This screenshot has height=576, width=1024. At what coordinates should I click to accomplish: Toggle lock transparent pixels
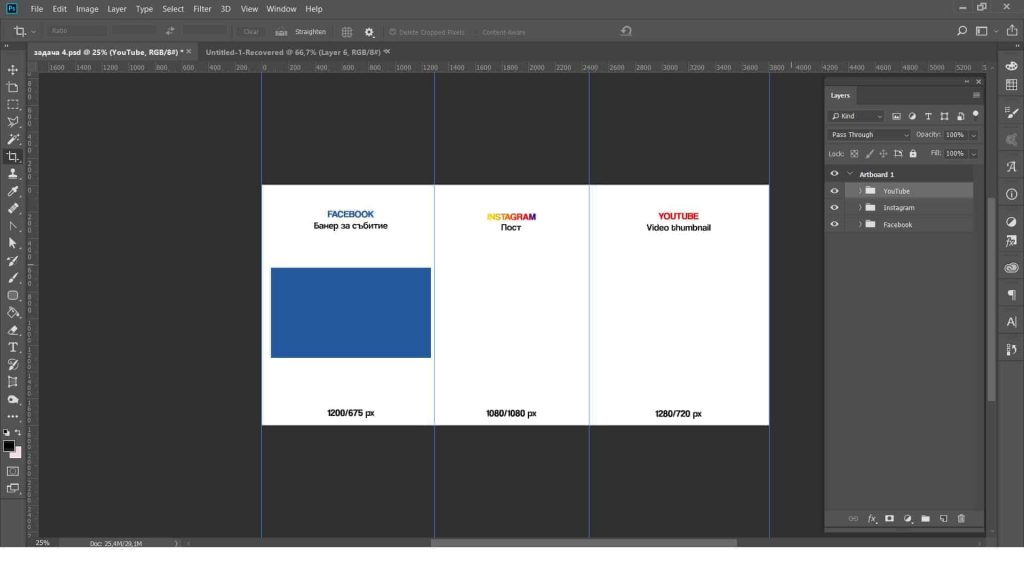pyautogui.click(x=854, y=154)
